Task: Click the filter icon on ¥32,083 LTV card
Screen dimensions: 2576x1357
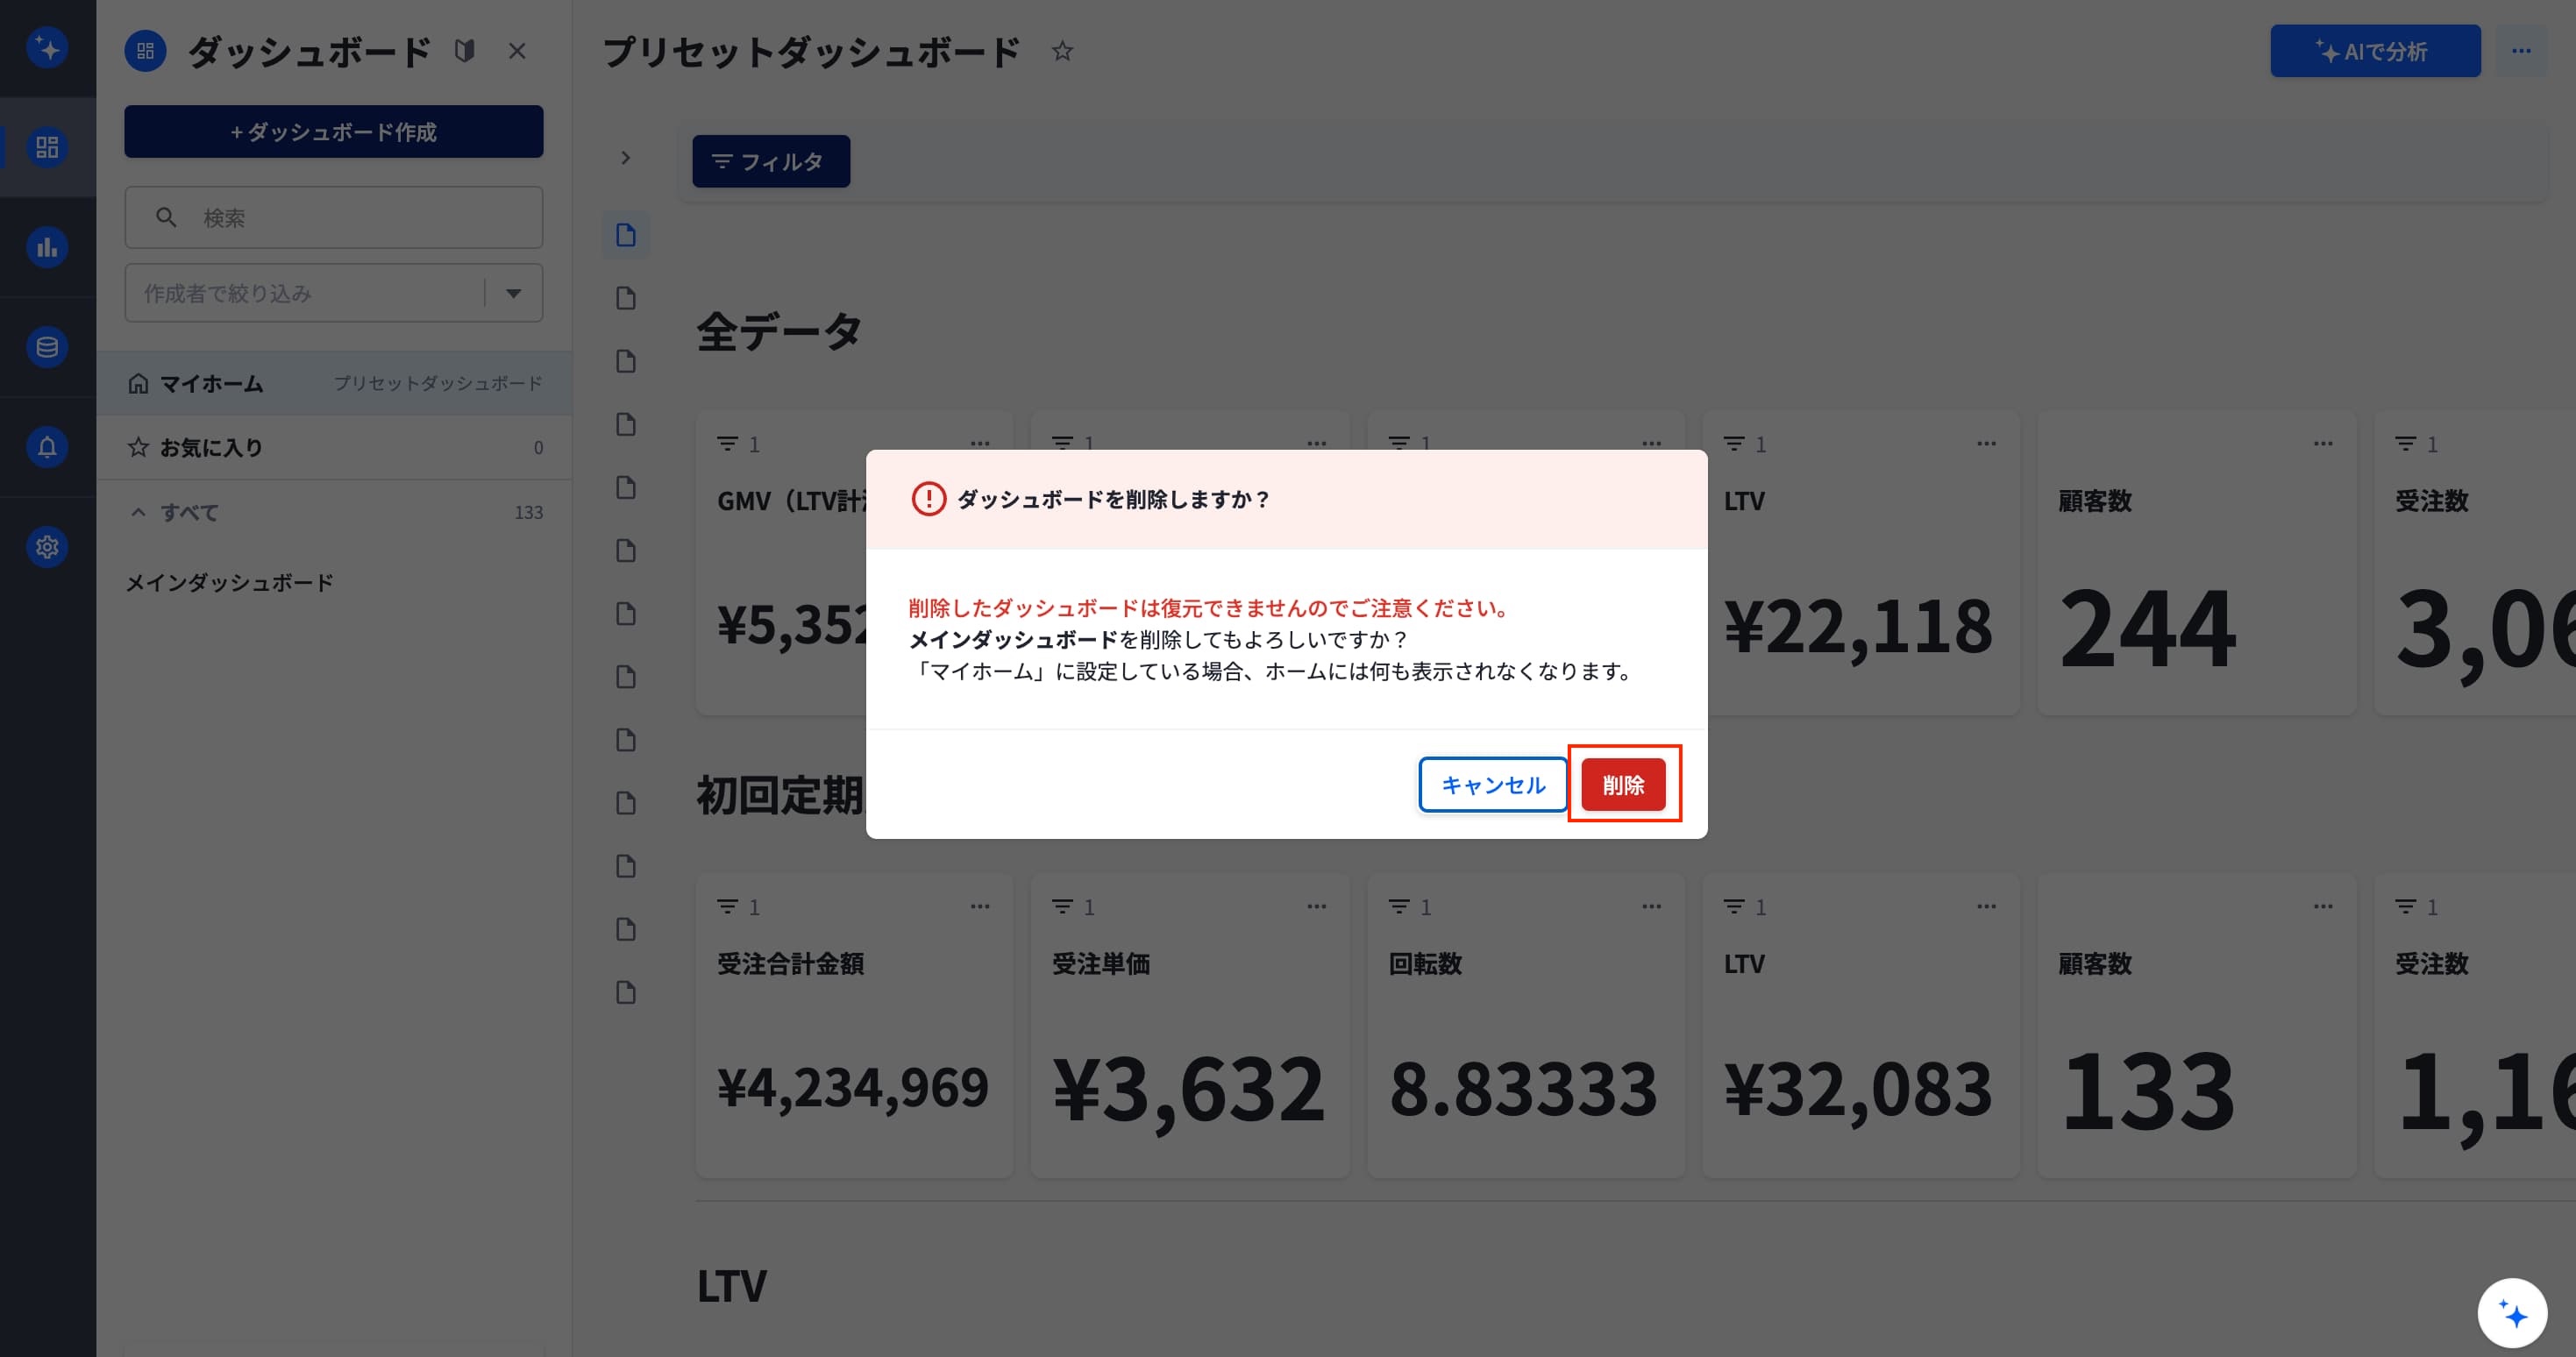Action: click(1735, 906)
